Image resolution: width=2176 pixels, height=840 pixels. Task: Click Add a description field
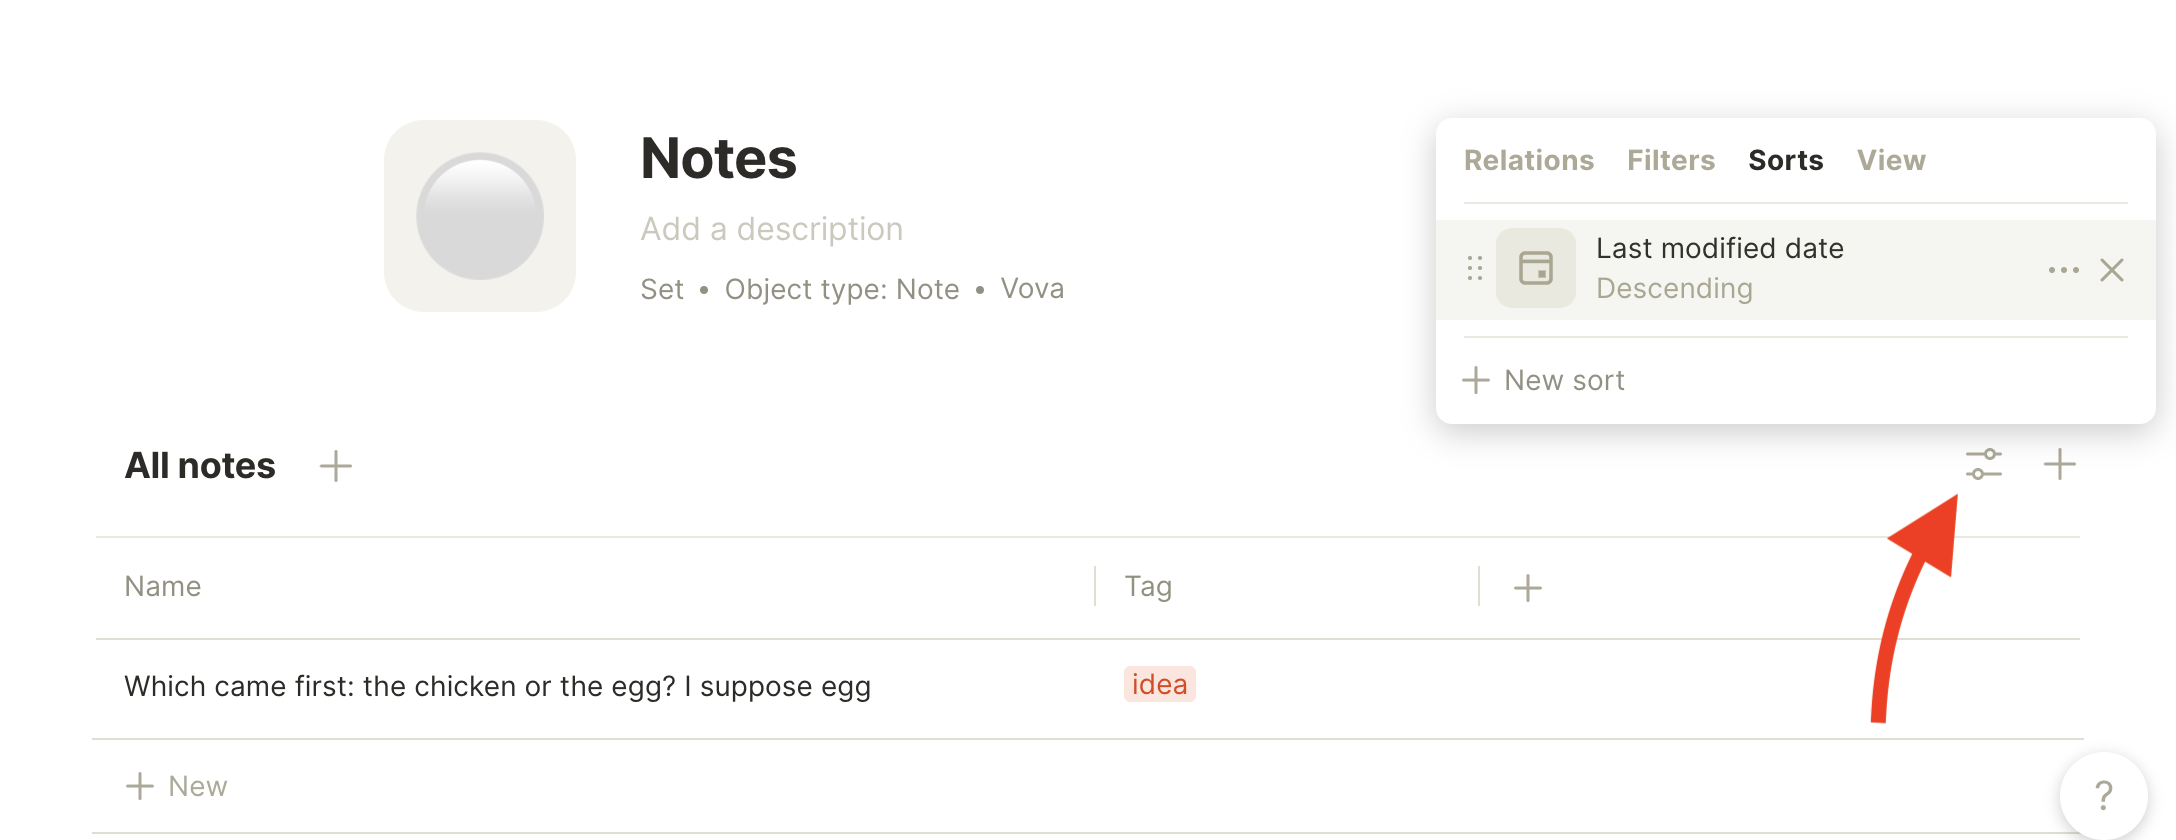(771, 229)
